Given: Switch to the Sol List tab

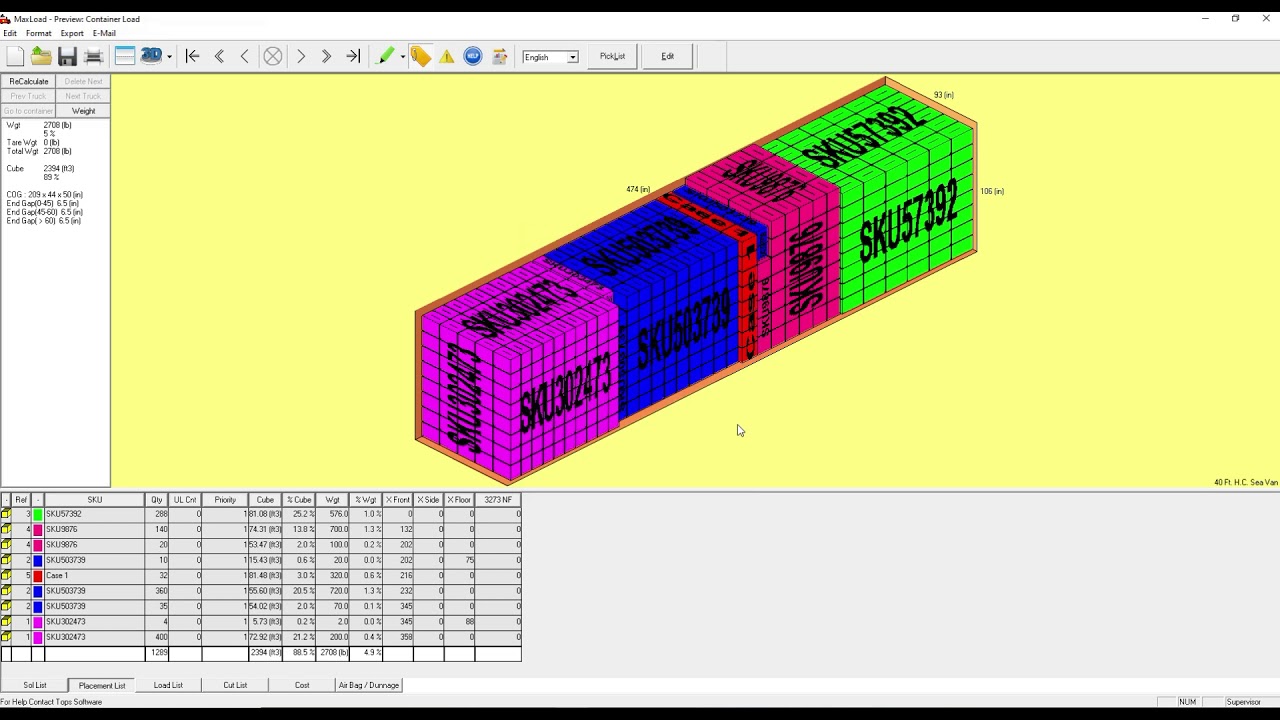Looking at the screenshot, I should [x=35, y=685].
